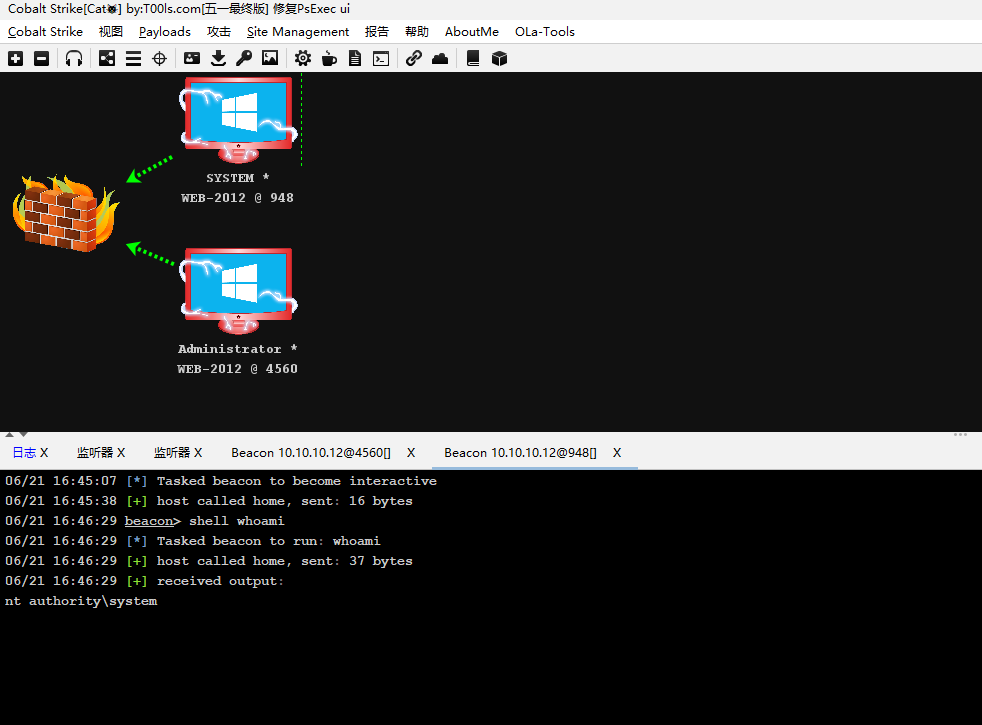Close the Beacon 10.10.10.12@948 tab

click(617, 453)
